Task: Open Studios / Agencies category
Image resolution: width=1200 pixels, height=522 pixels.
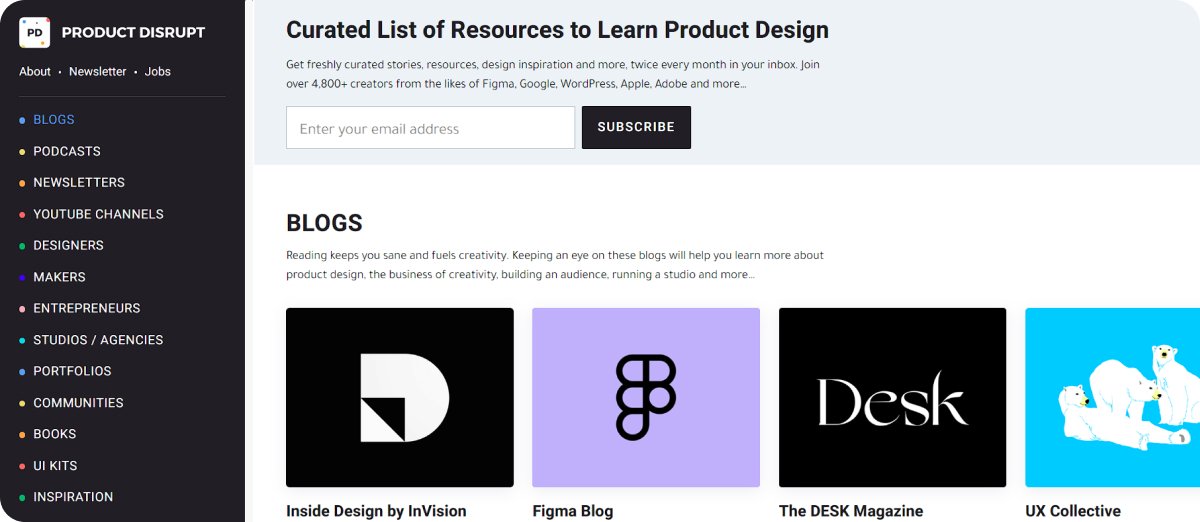Action: coord(98,340)
